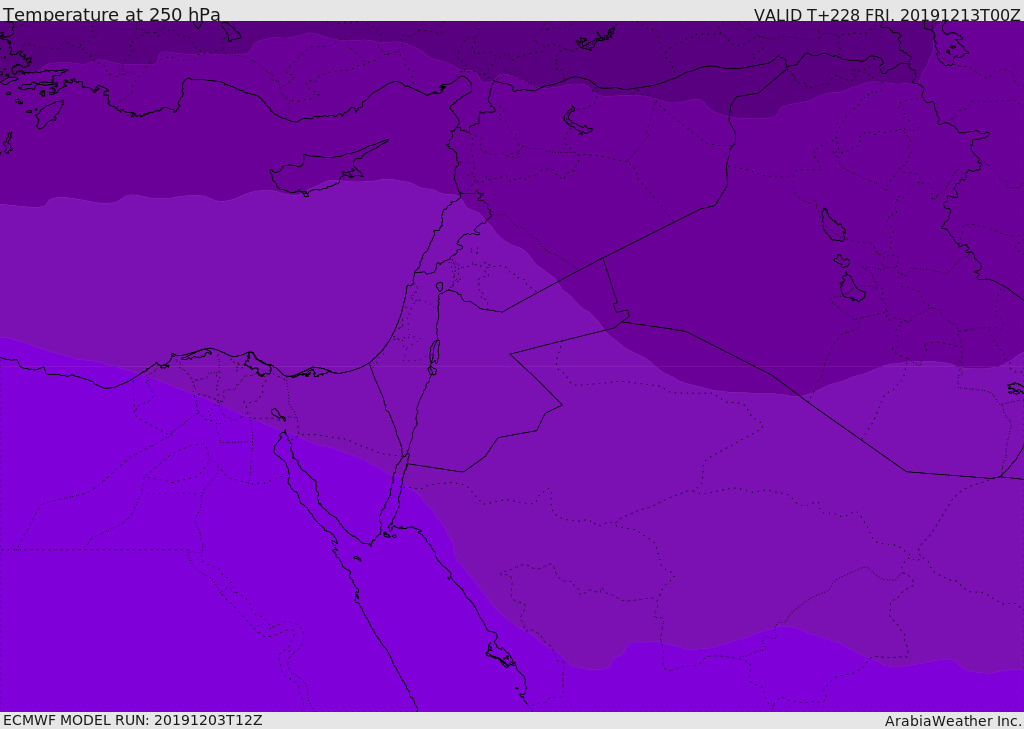The width and height of the screenshot is (1024, 729).
Task: Click the island of Cyprus on map
Action: click(x=327, y=170)
